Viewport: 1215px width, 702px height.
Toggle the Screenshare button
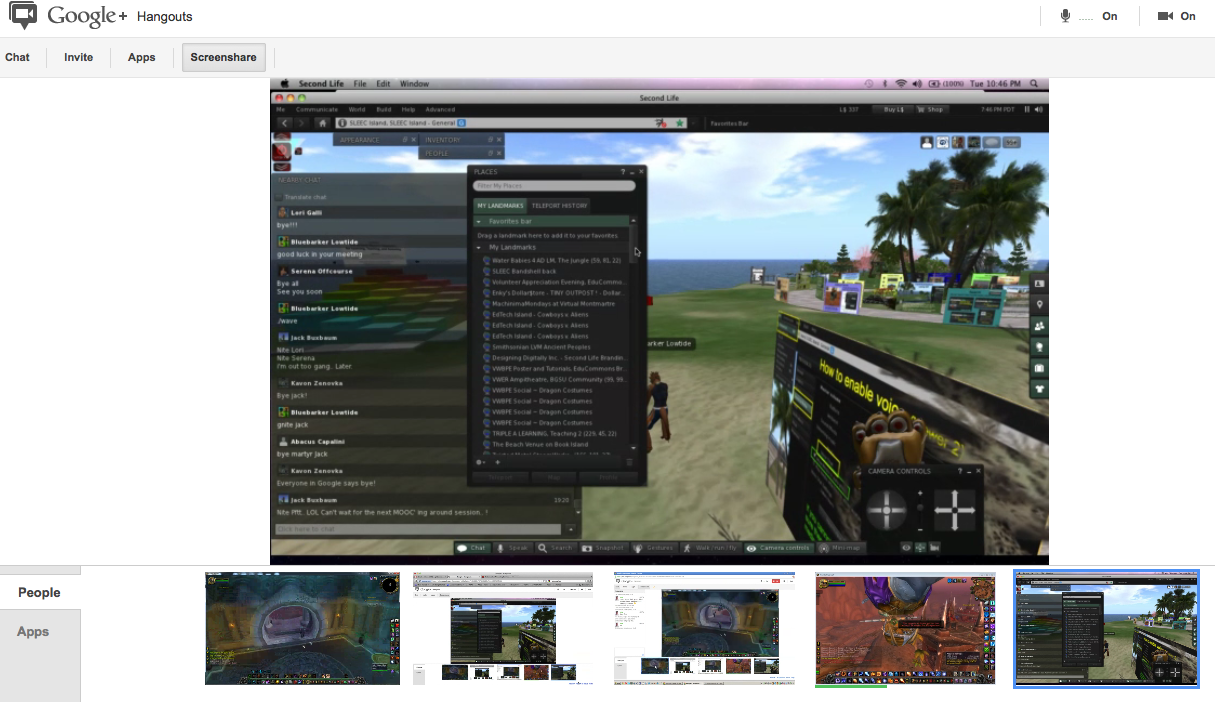tap(224, 57)
